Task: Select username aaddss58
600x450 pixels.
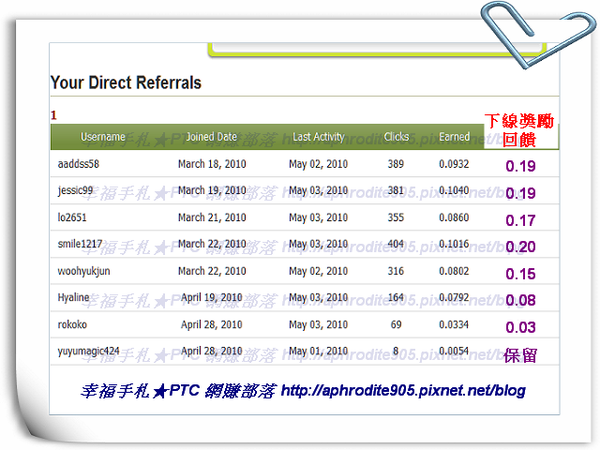Action: tap(78, 164)
